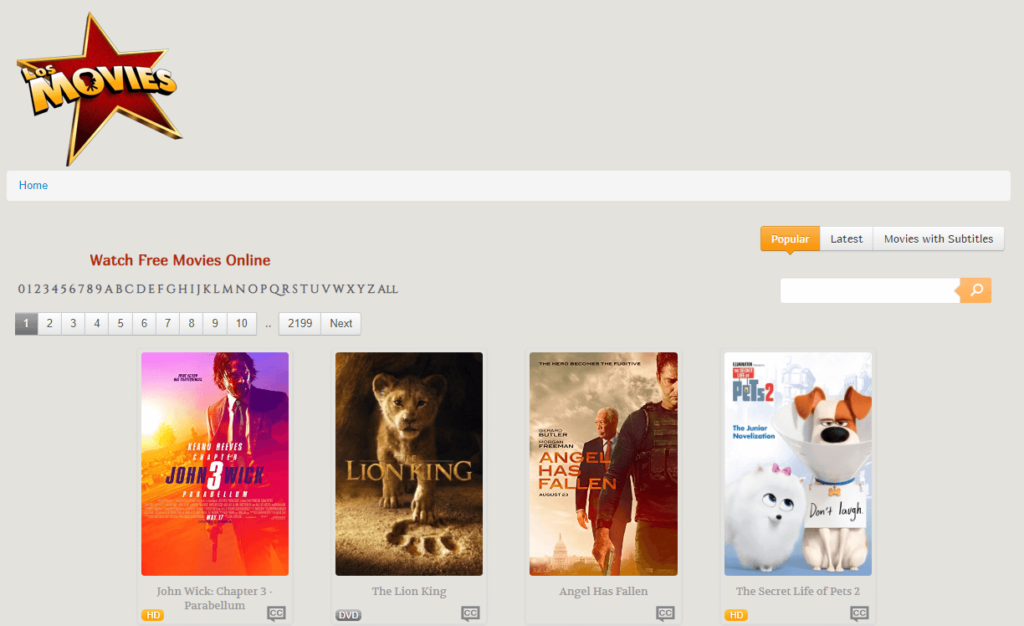
Task: Open the John Wick 3 poster thumbnail
Action: [215, 463]
